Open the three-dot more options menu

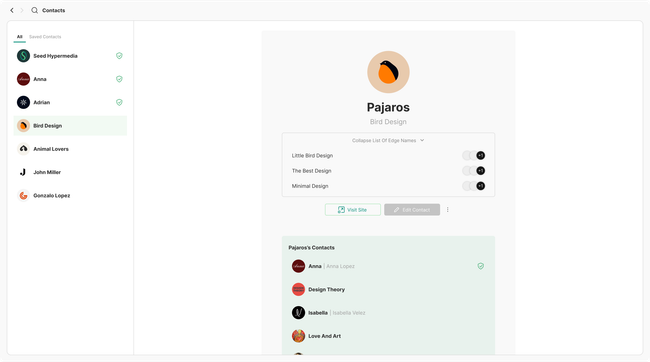(448, 210)
